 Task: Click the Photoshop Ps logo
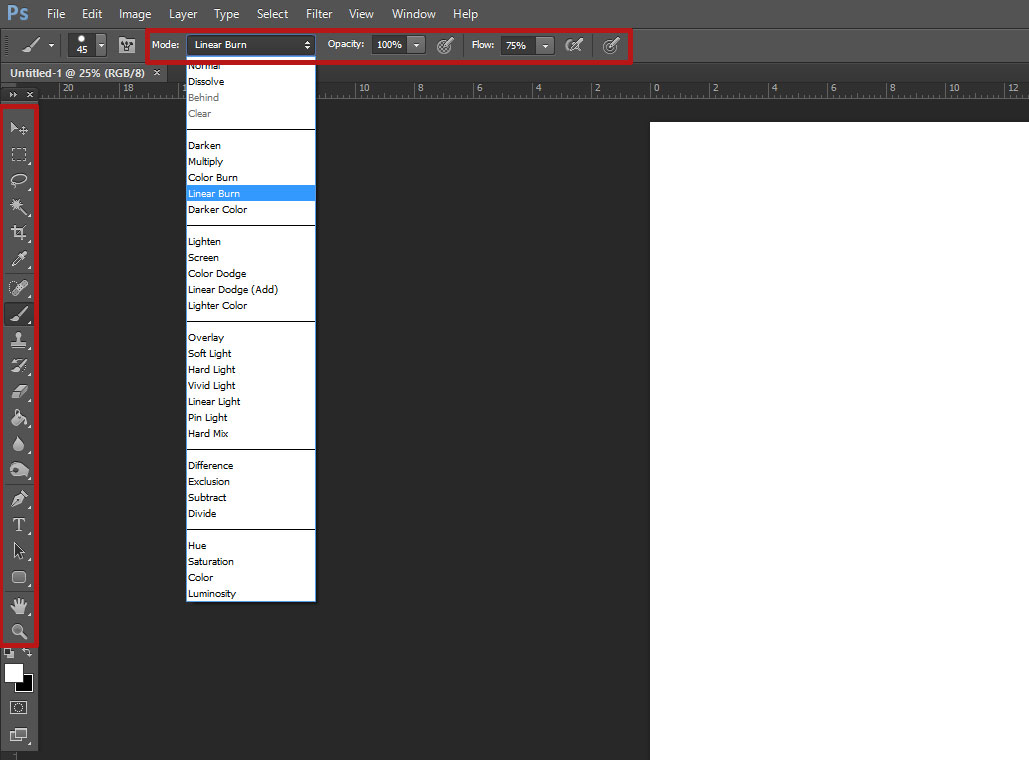(x=18, y=13)
